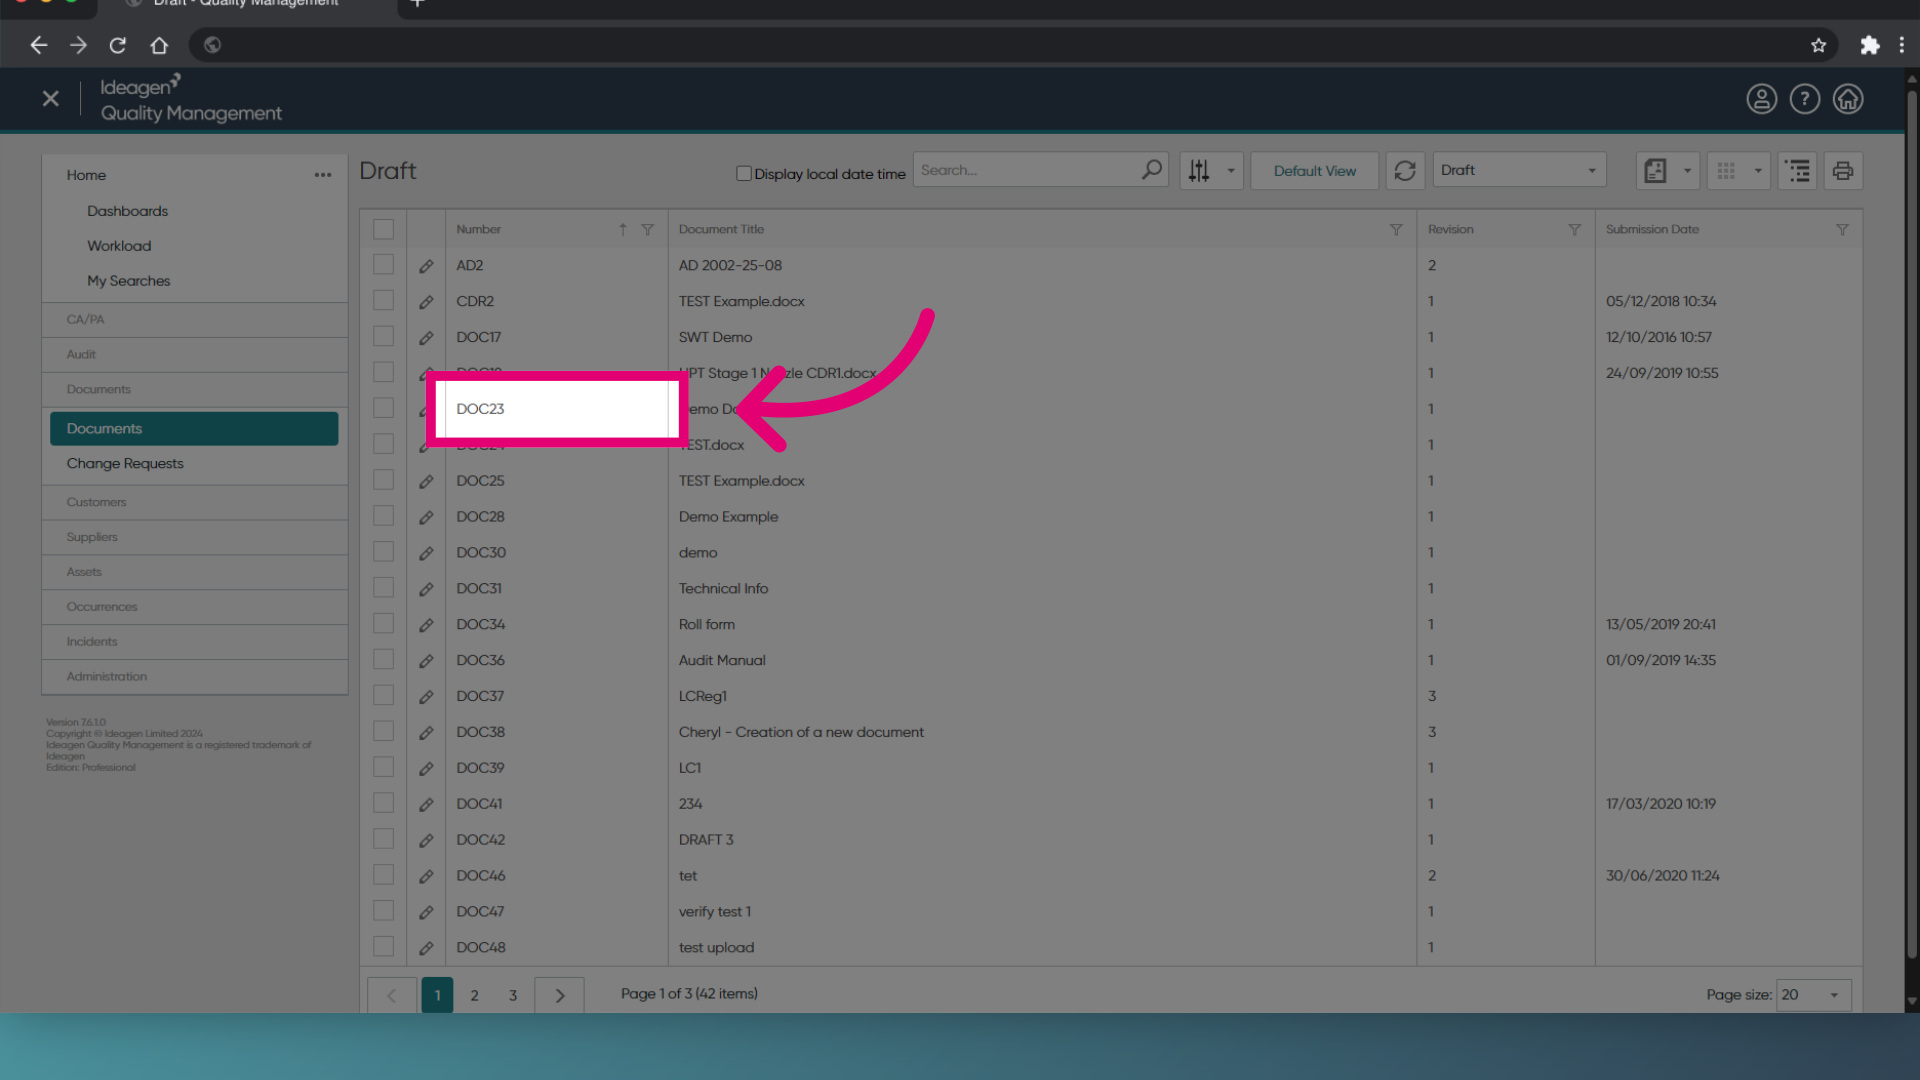Click the search magnifier icon
Viewport: 1920px width, 1080px height.
(1152, 170)
